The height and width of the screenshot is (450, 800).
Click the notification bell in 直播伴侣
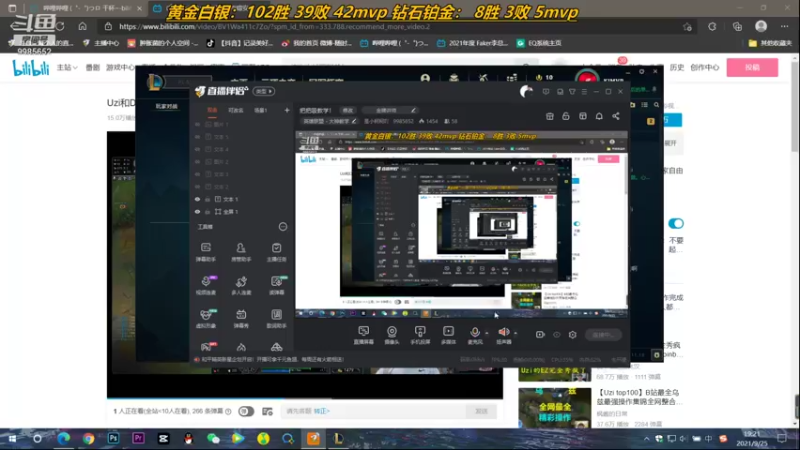pos(599,116)
